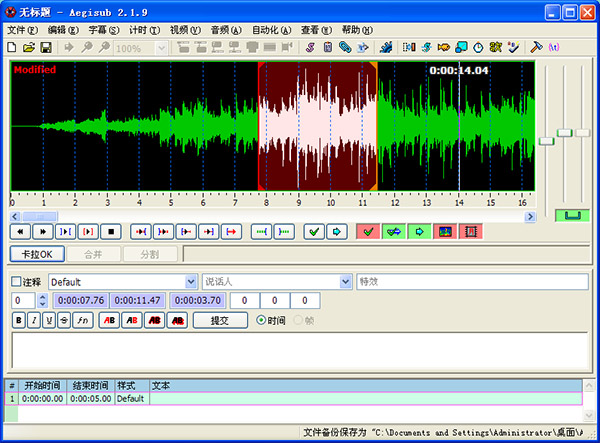The height and width of the screenshot is (443, 600).
Task: Increase the layer number with up arrow
Action: tap(42, 297)
